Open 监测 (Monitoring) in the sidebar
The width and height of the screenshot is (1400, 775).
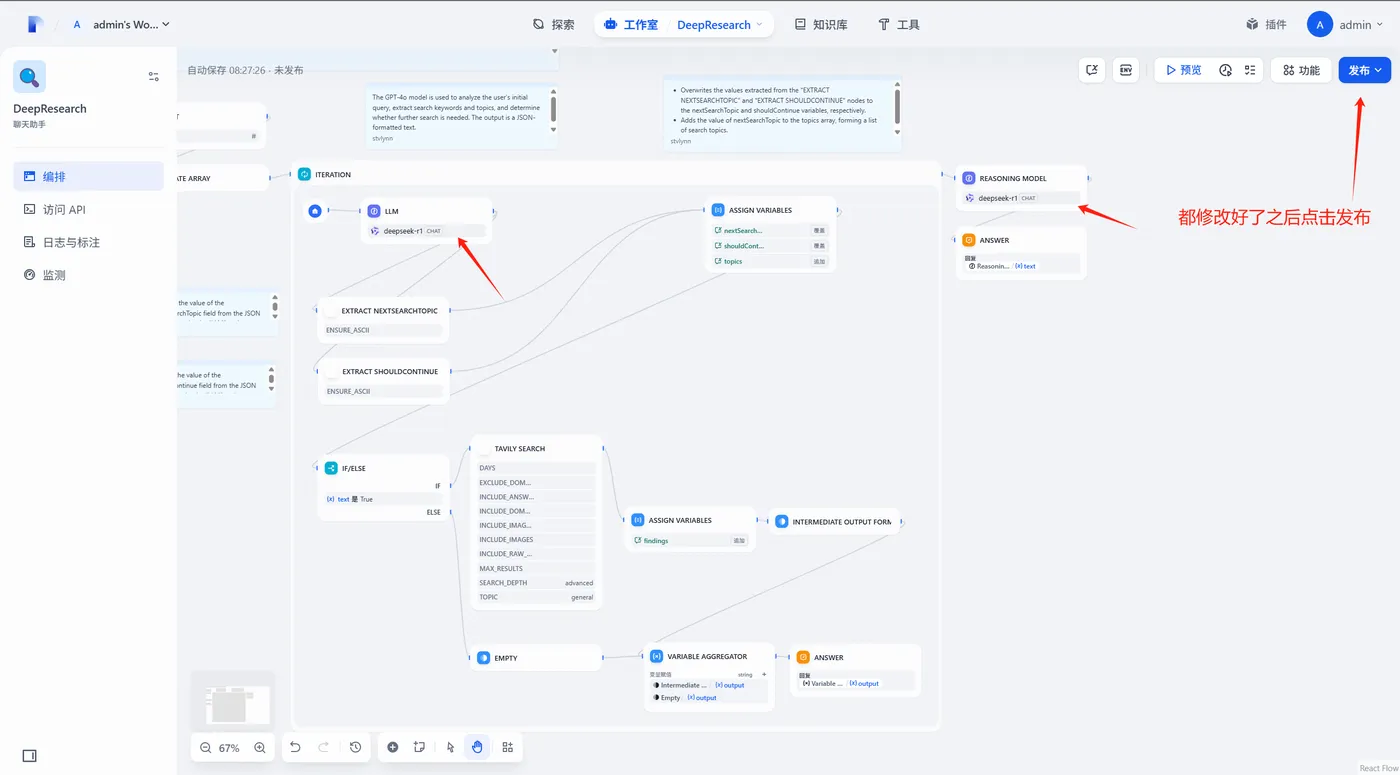pyautogui.click(x=88, y=275)
